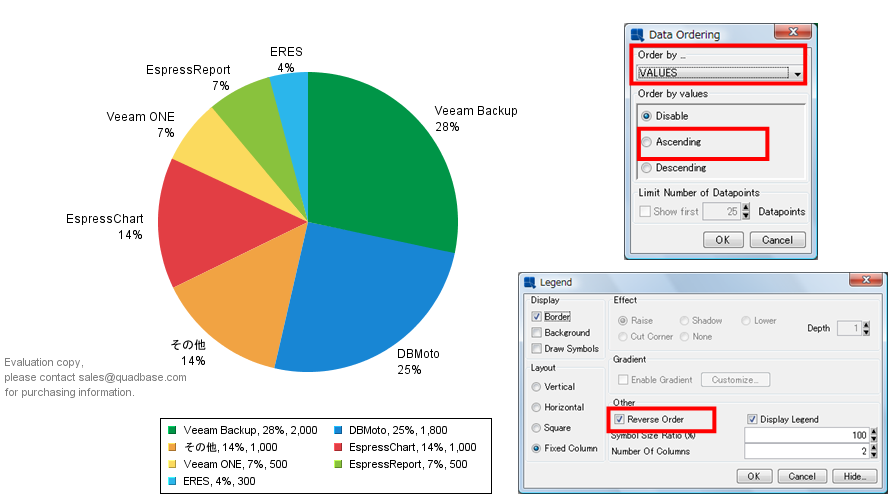Click the EspressChart red legend swatch
The image size is (888, 500).
[x=338, y=447]
